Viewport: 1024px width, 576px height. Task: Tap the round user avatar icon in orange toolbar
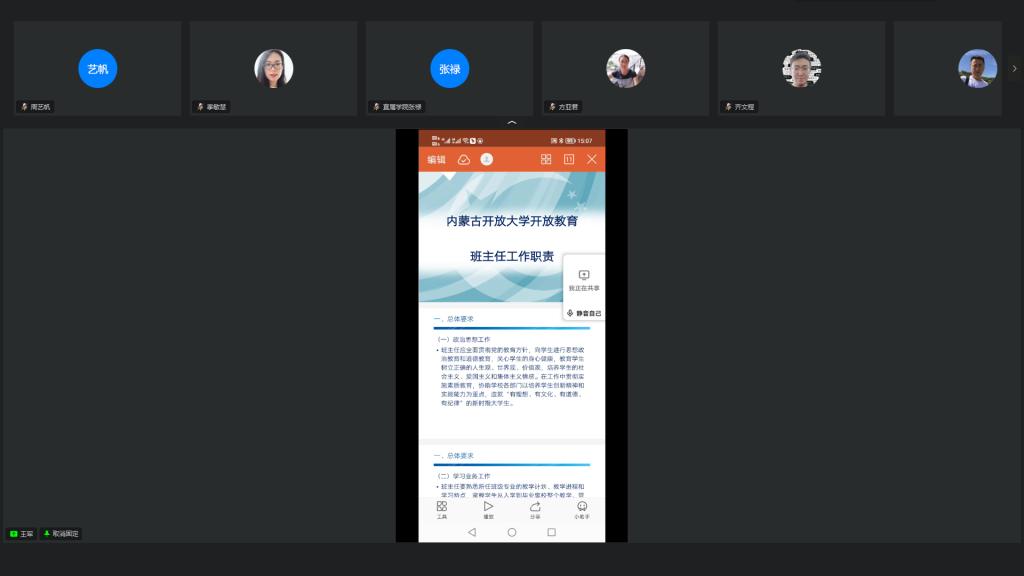(x=487, y=159)
